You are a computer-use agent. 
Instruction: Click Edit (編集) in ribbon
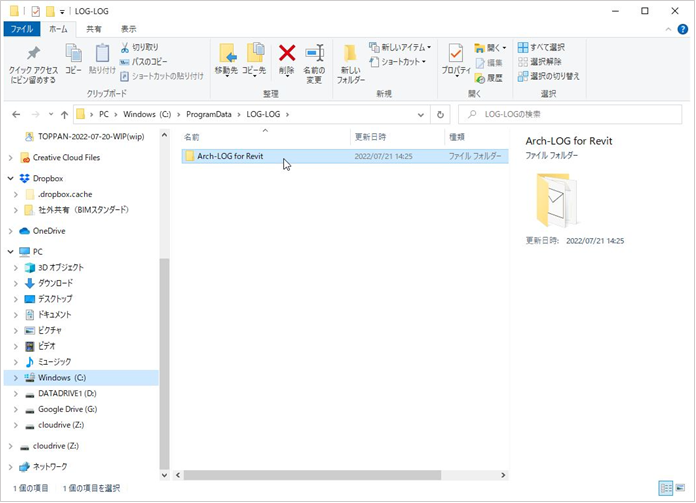(x=489, y=63)
